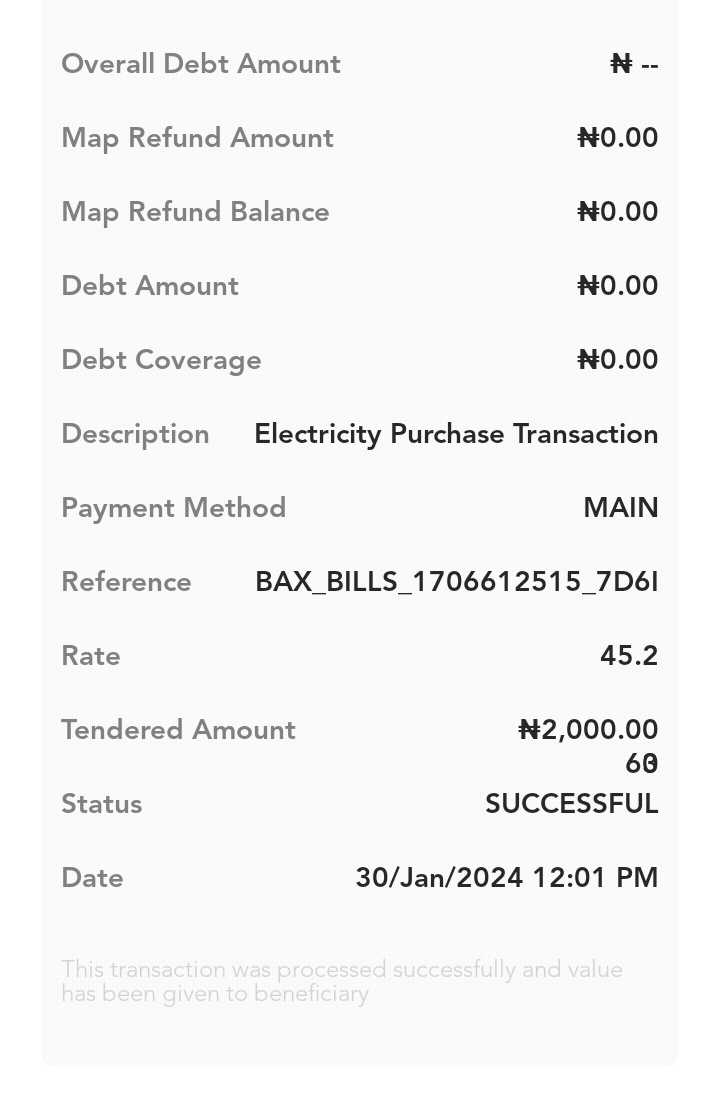Select the BAX_BILLS reference number
This screenshot has width=720, height=1112.
[x=456, y=582]
